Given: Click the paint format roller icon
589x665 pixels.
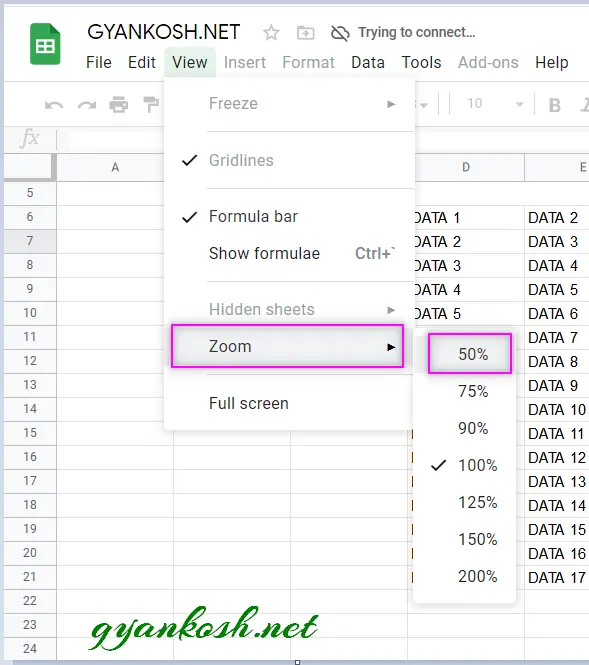Looking at the screenshot, I should pyautogui.click(x=151, y=104).
